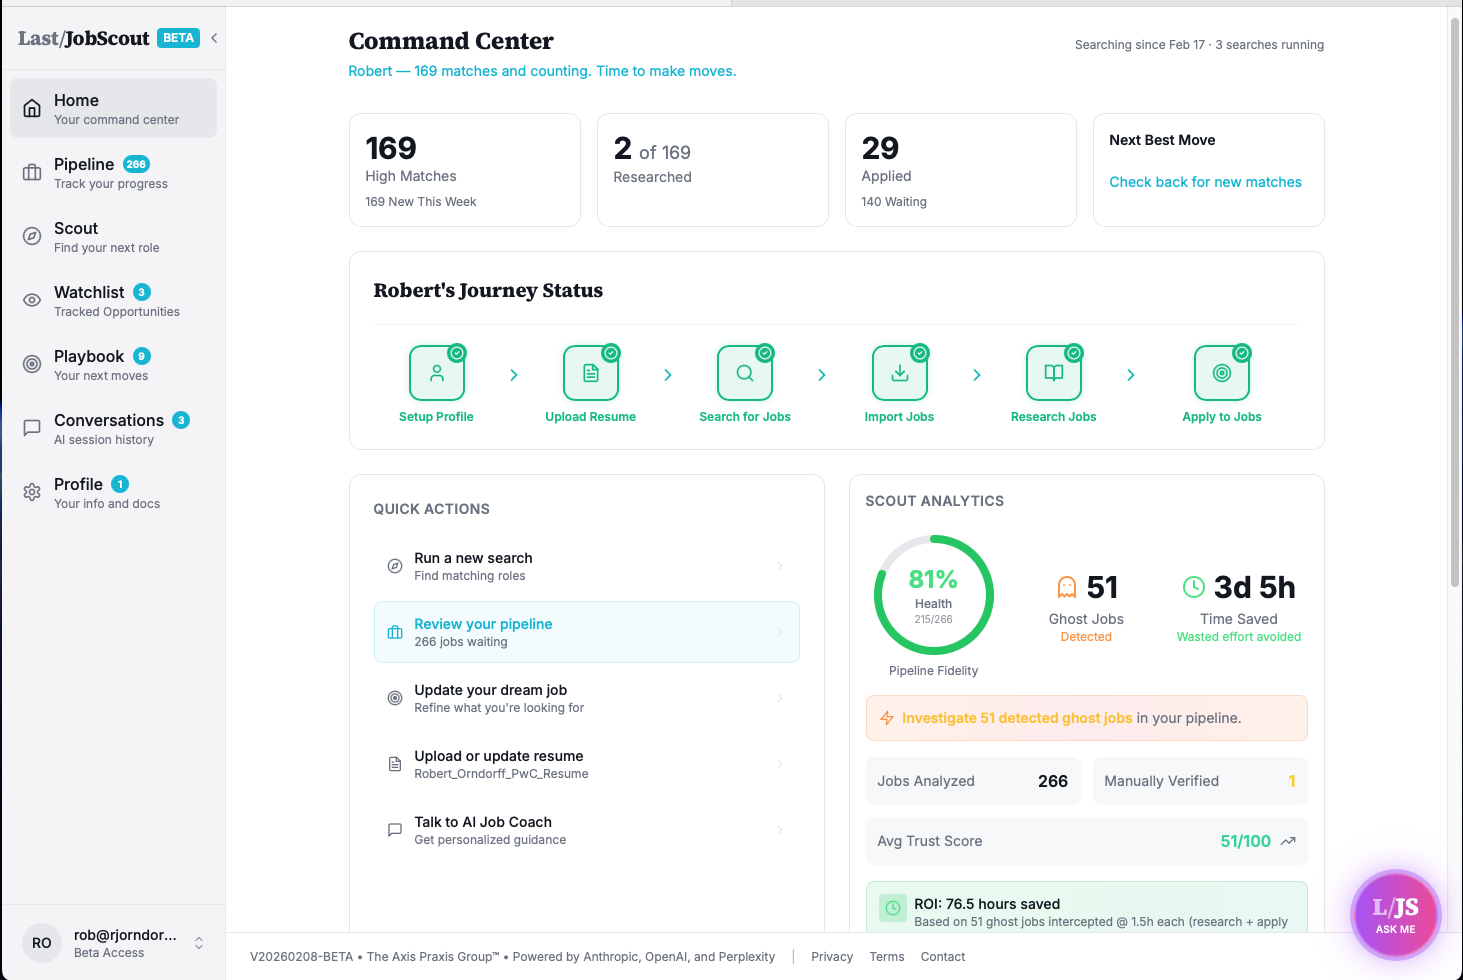Open Review your pipeline via its chevron arrow
The image size is (1463, 980).
click(779, 632)
